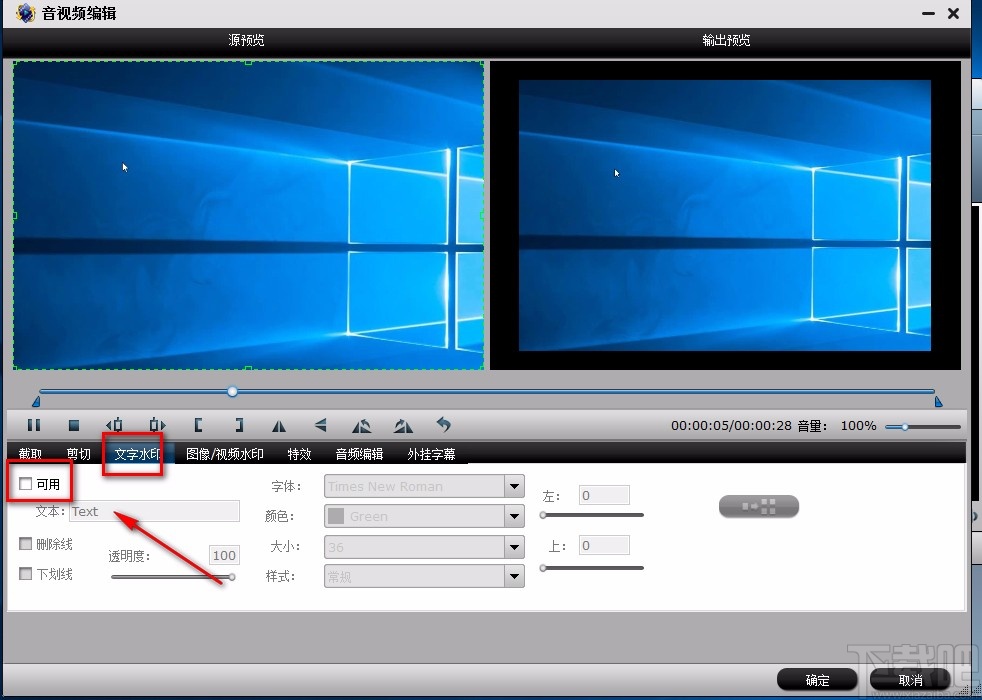Toggle the 删除线 strikethrough checkbox

26,543
